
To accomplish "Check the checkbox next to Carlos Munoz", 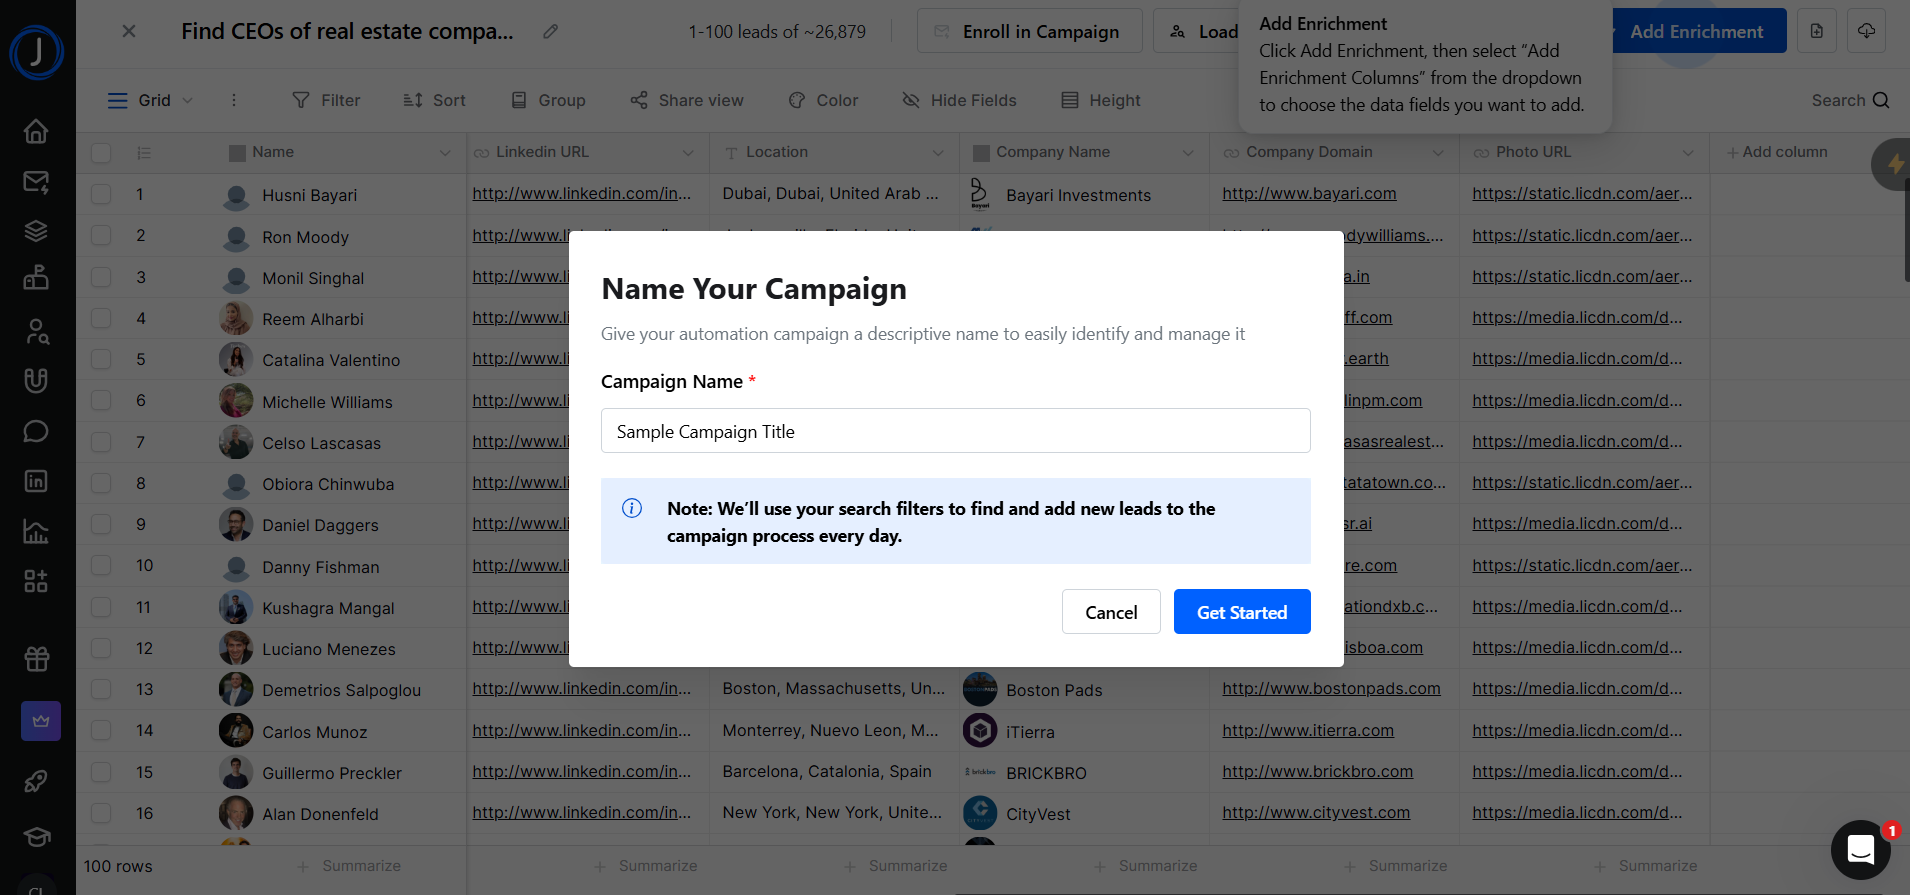I will point(101,730).
